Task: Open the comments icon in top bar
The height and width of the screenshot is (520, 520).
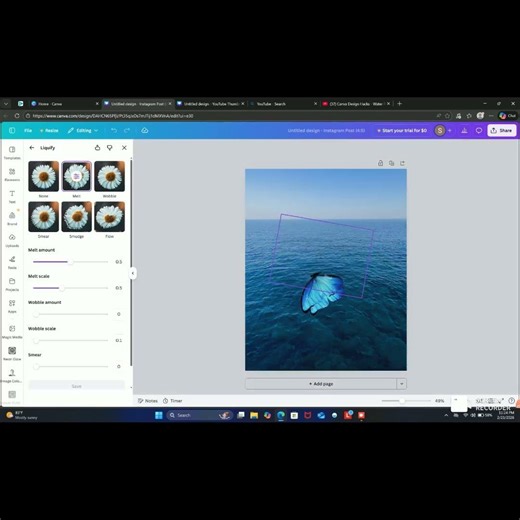Action: [x=479, y=130]
